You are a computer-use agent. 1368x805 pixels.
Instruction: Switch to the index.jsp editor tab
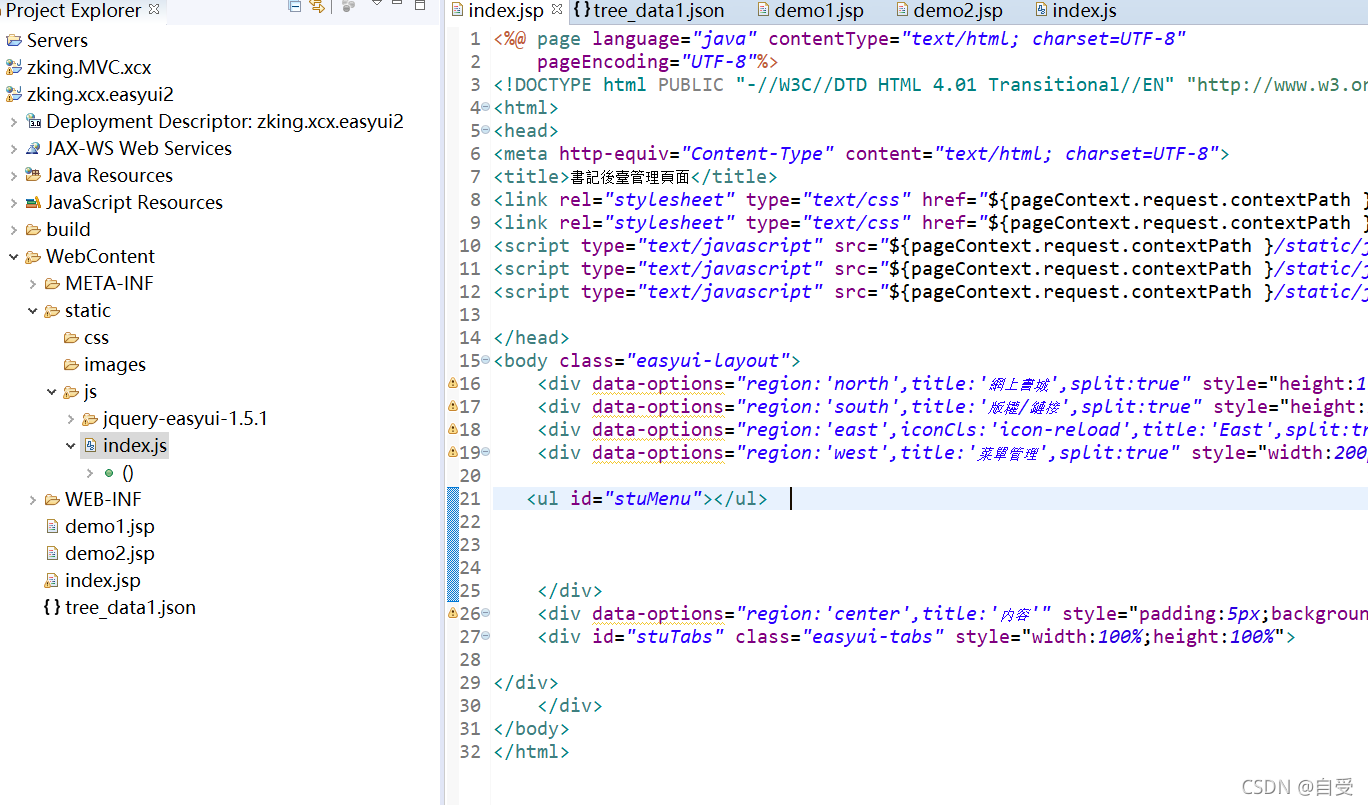coord(506,11)
